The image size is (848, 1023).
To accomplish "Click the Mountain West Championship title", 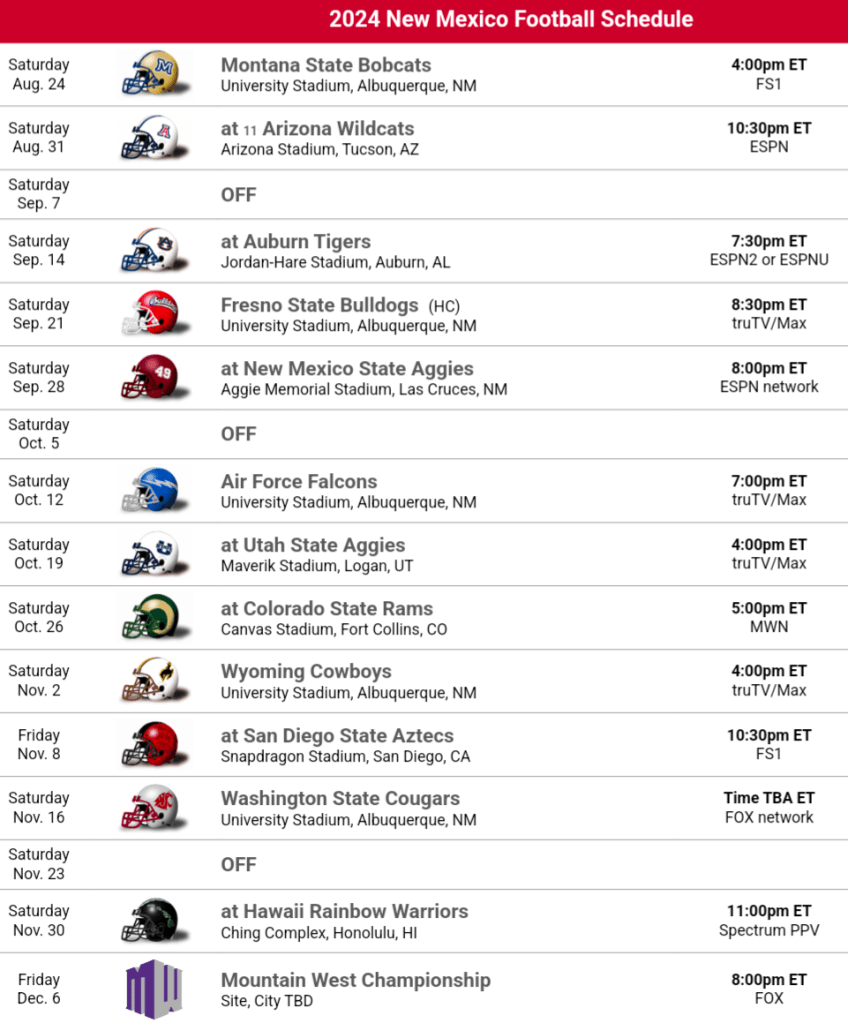I will (x=355, y=980).
